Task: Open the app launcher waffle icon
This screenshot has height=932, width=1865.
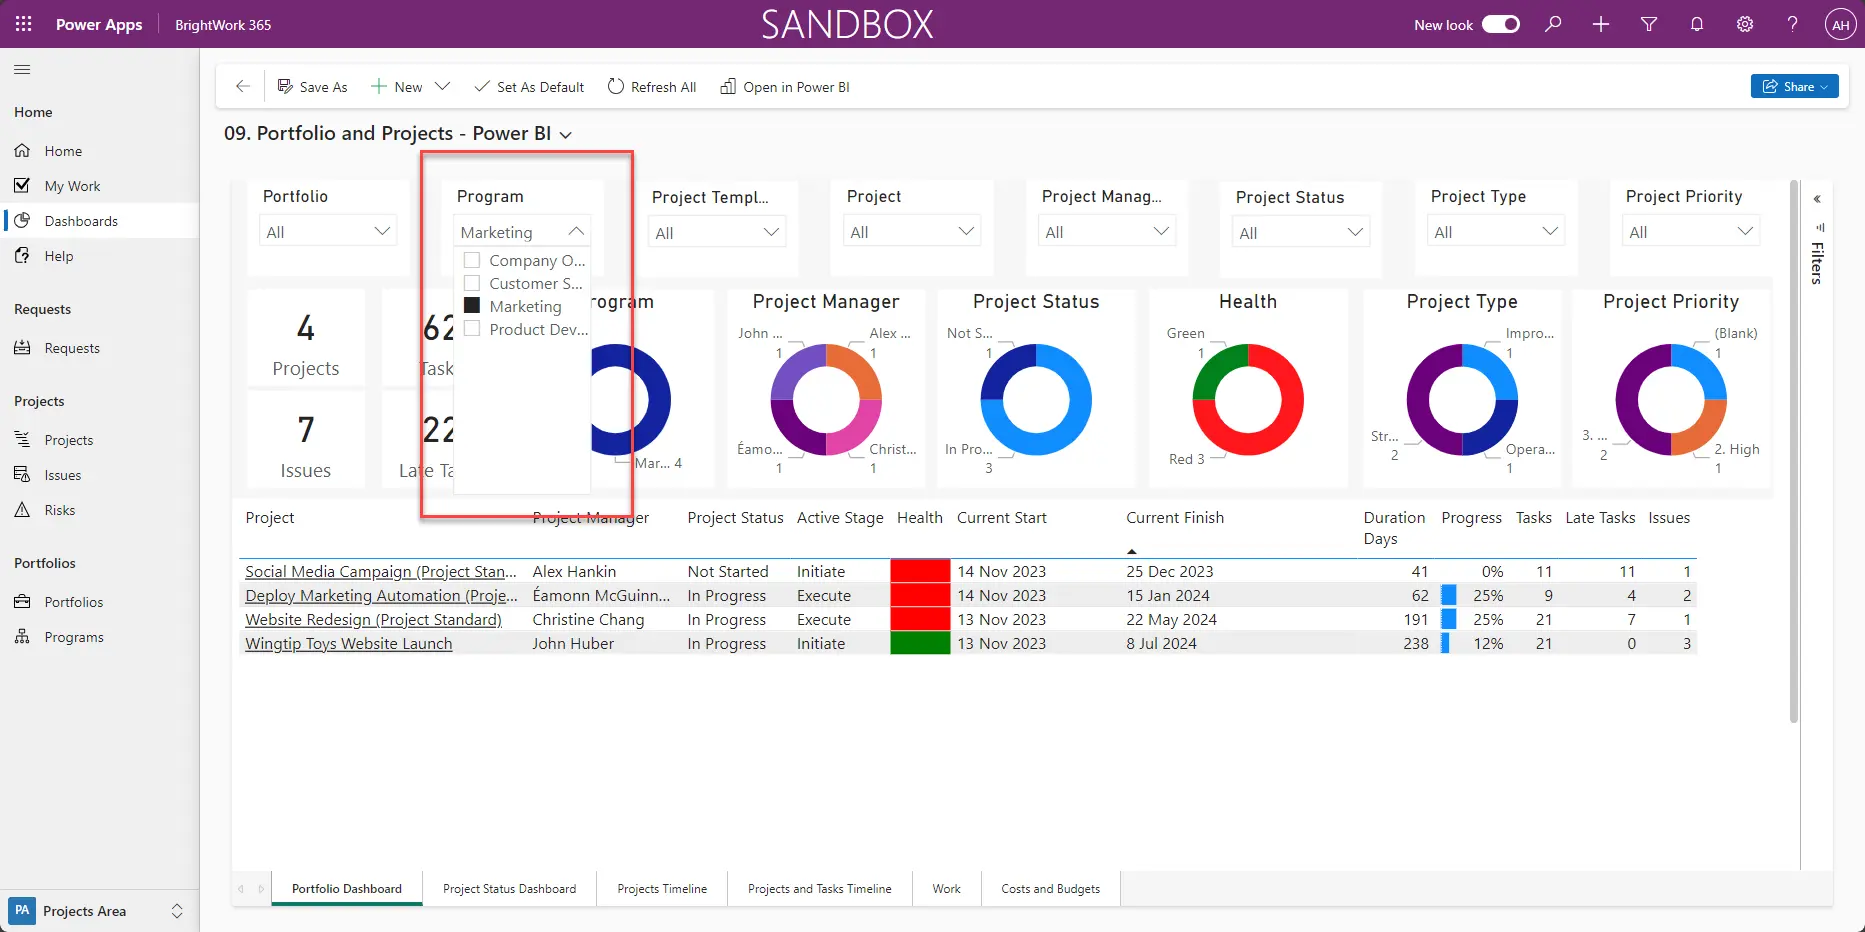Action: coord(23,24)
